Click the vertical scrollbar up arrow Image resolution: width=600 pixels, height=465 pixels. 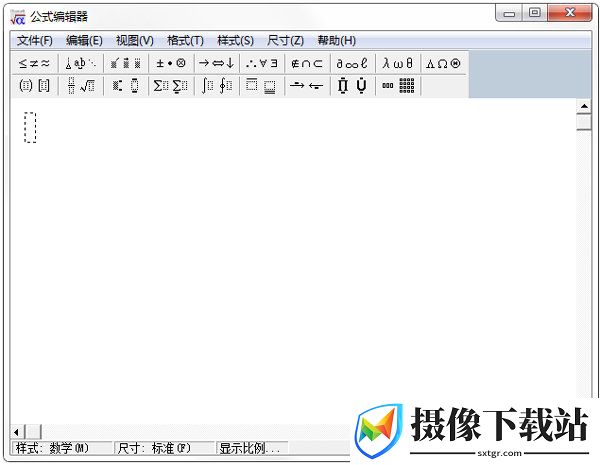(584, 106)
